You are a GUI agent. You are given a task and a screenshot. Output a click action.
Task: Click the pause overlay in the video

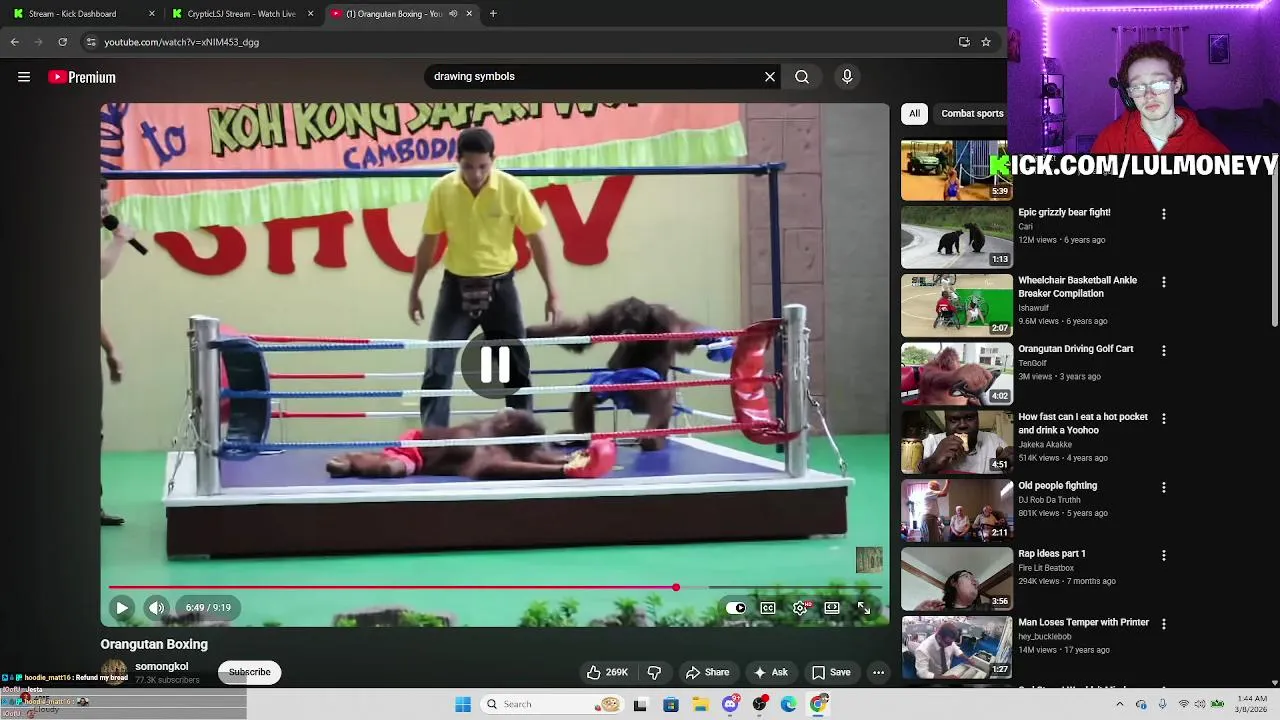(495, 365)
